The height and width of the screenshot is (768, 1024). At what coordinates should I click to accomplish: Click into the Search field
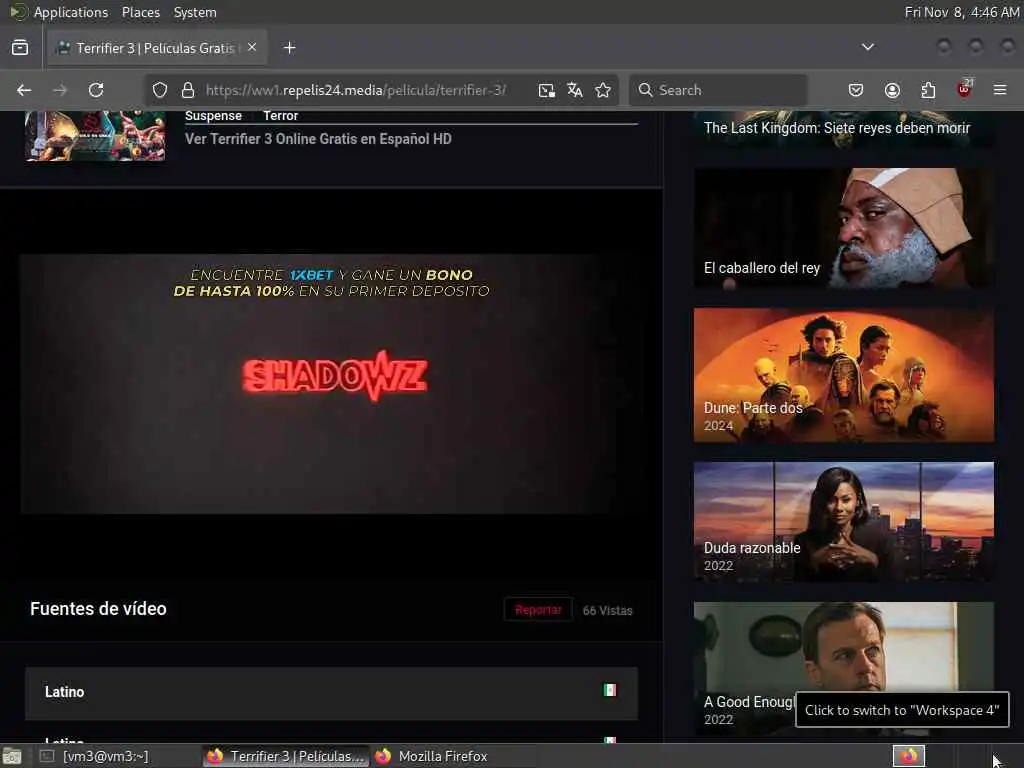pyautogui.click(x=718, y=90)
